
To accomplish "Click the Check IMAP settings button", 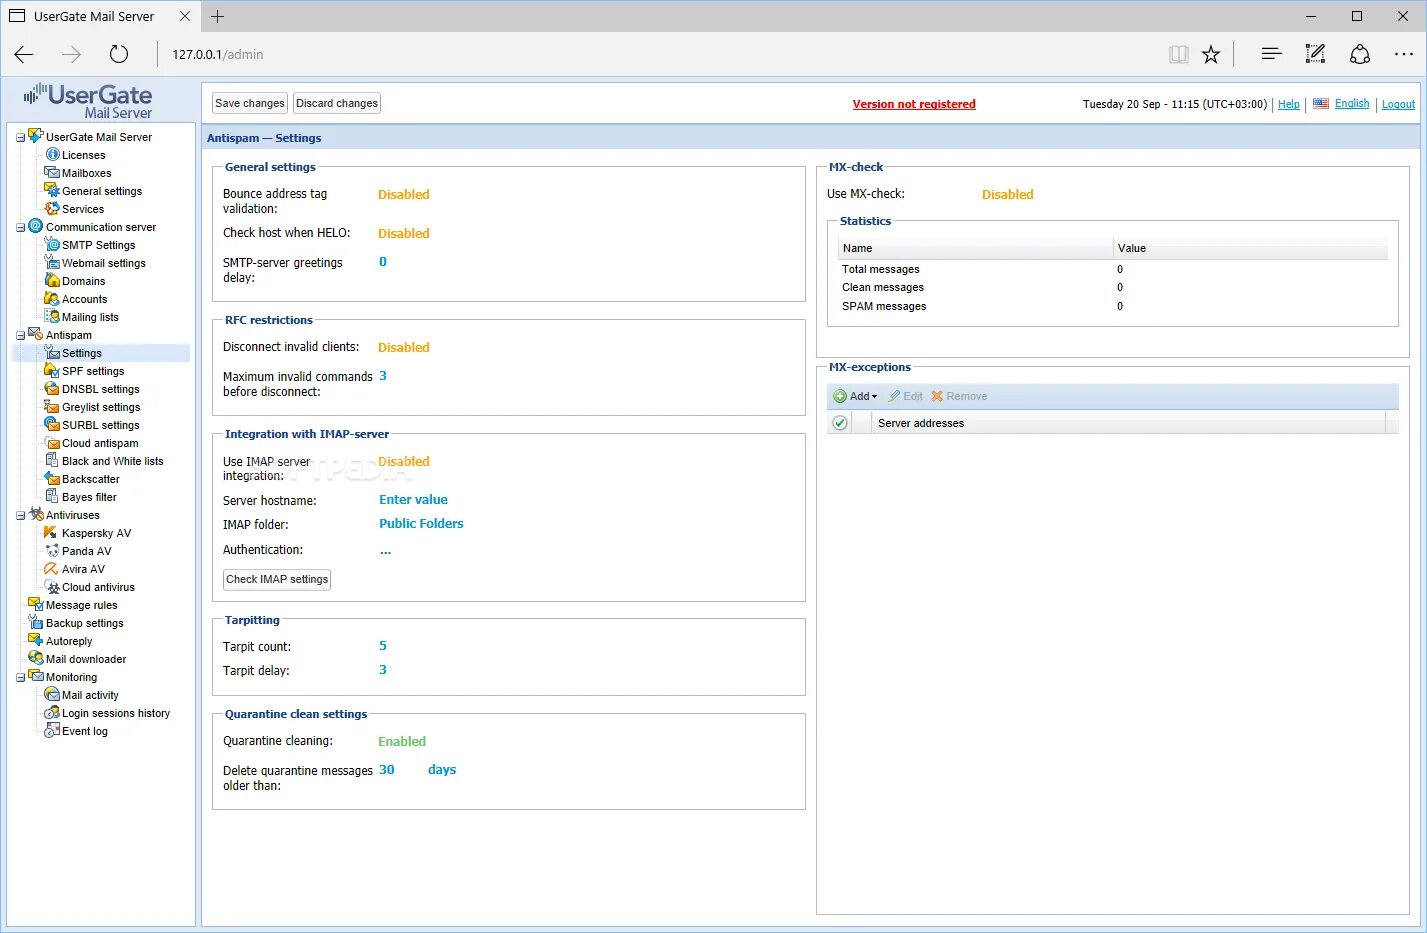I will (277, 579).
